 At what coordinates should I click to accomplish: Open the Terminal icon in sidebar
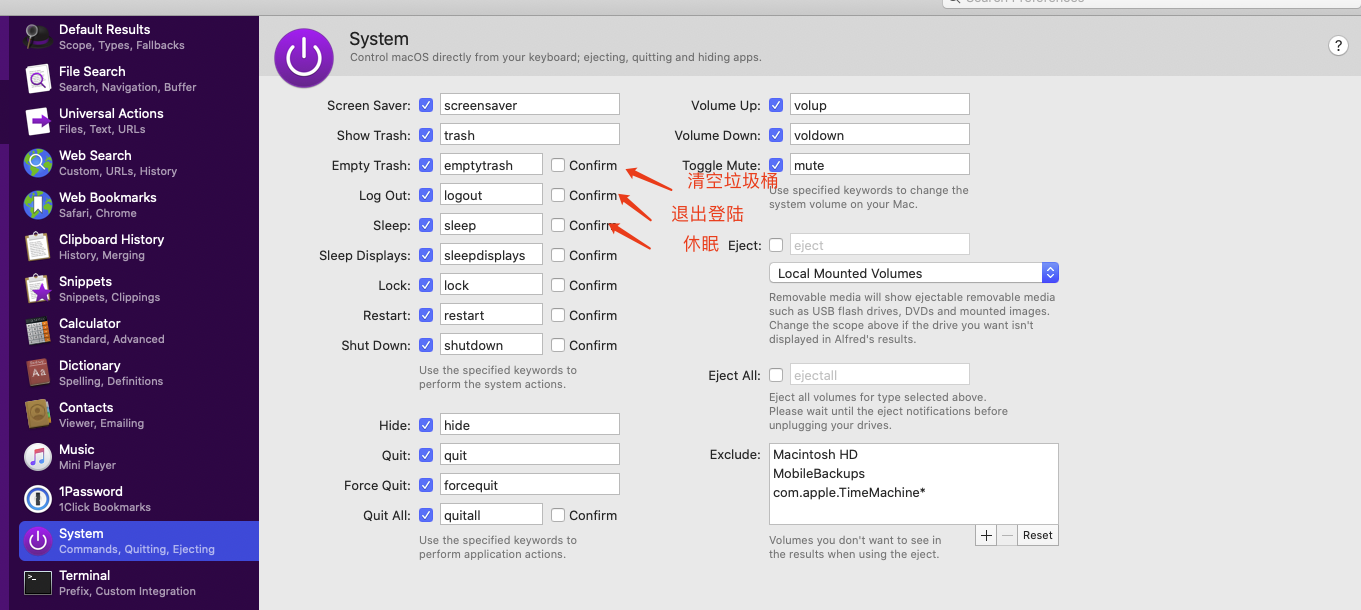[x=38, y=583]
